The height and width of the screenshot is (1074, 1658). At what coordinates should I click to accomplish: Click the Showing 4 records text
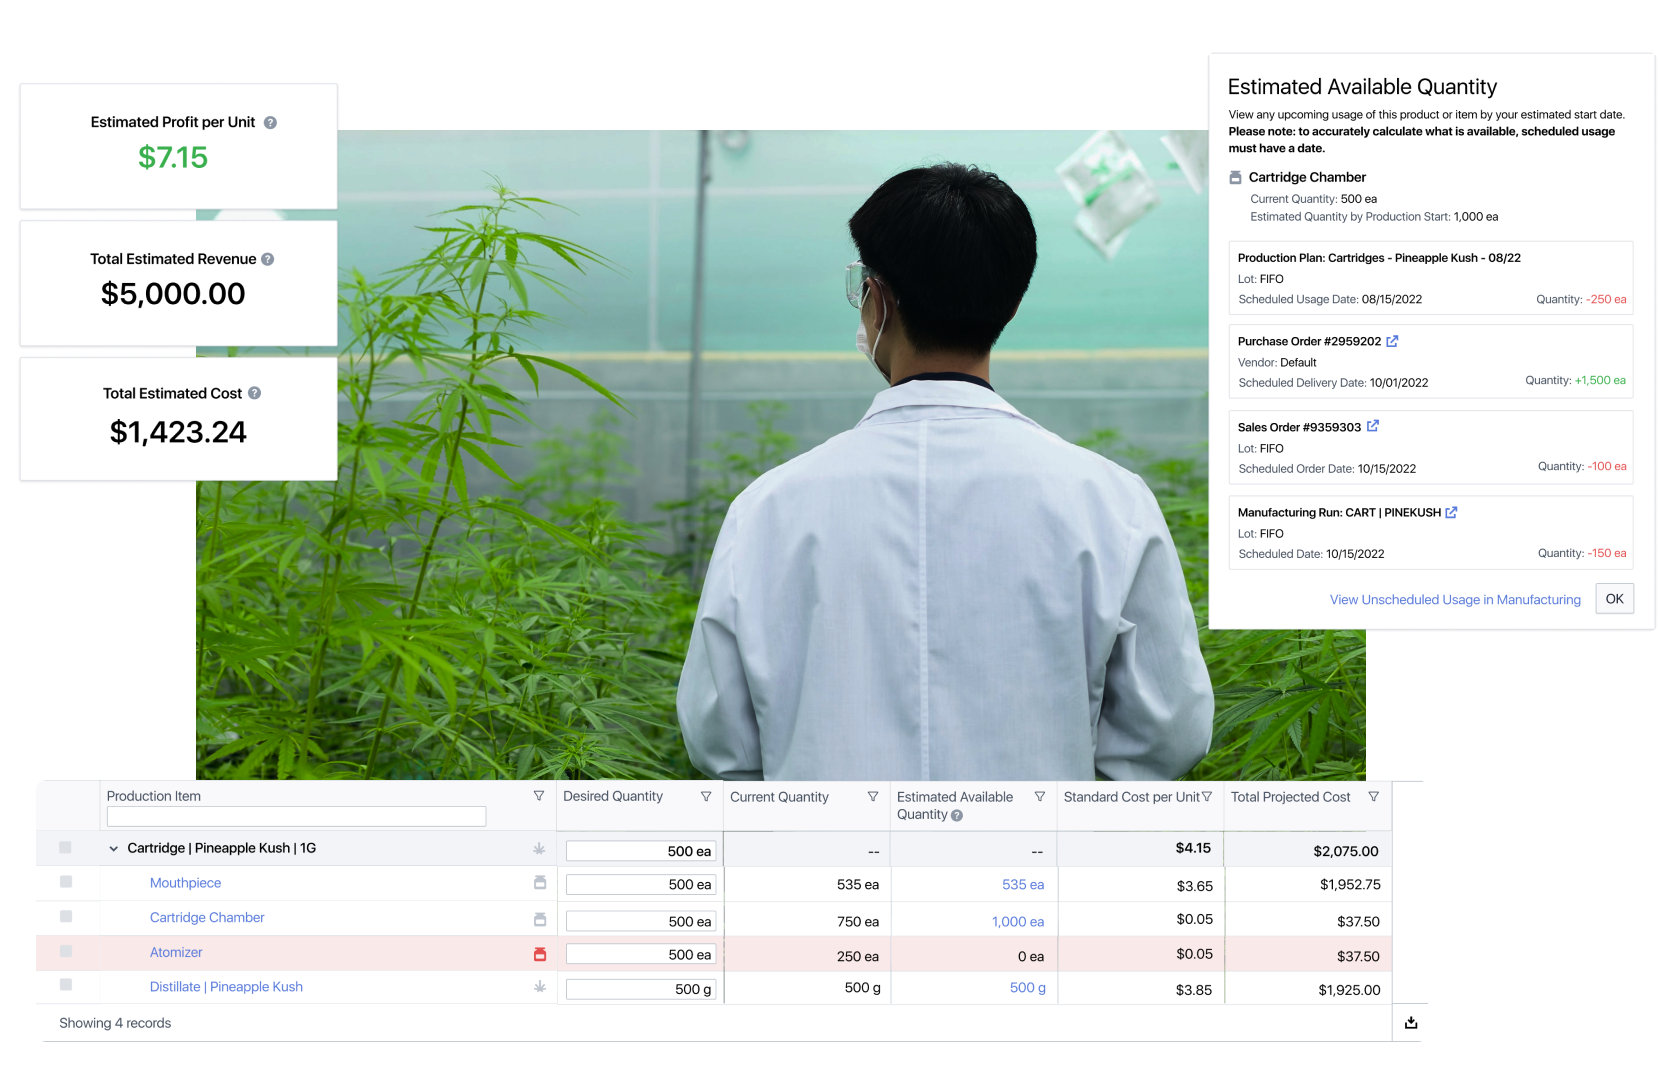pyautogui.click(x=115, y=1023)
